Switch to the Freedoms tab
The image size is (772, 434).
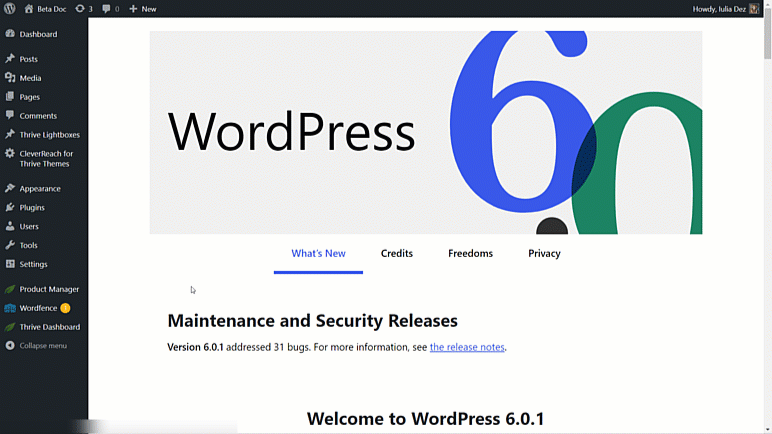pyautogui.click(x=470, y=253)
